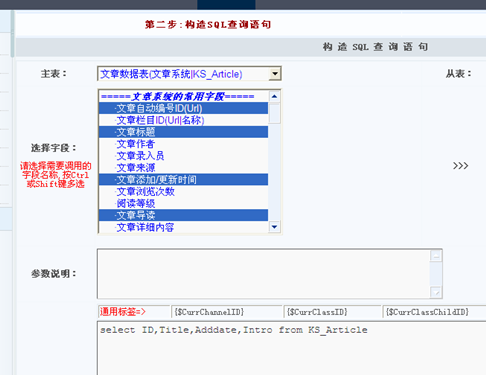486x375 pixels.
Task: Select field 文章自动编号ID(Url)
Action: point(183,108)
